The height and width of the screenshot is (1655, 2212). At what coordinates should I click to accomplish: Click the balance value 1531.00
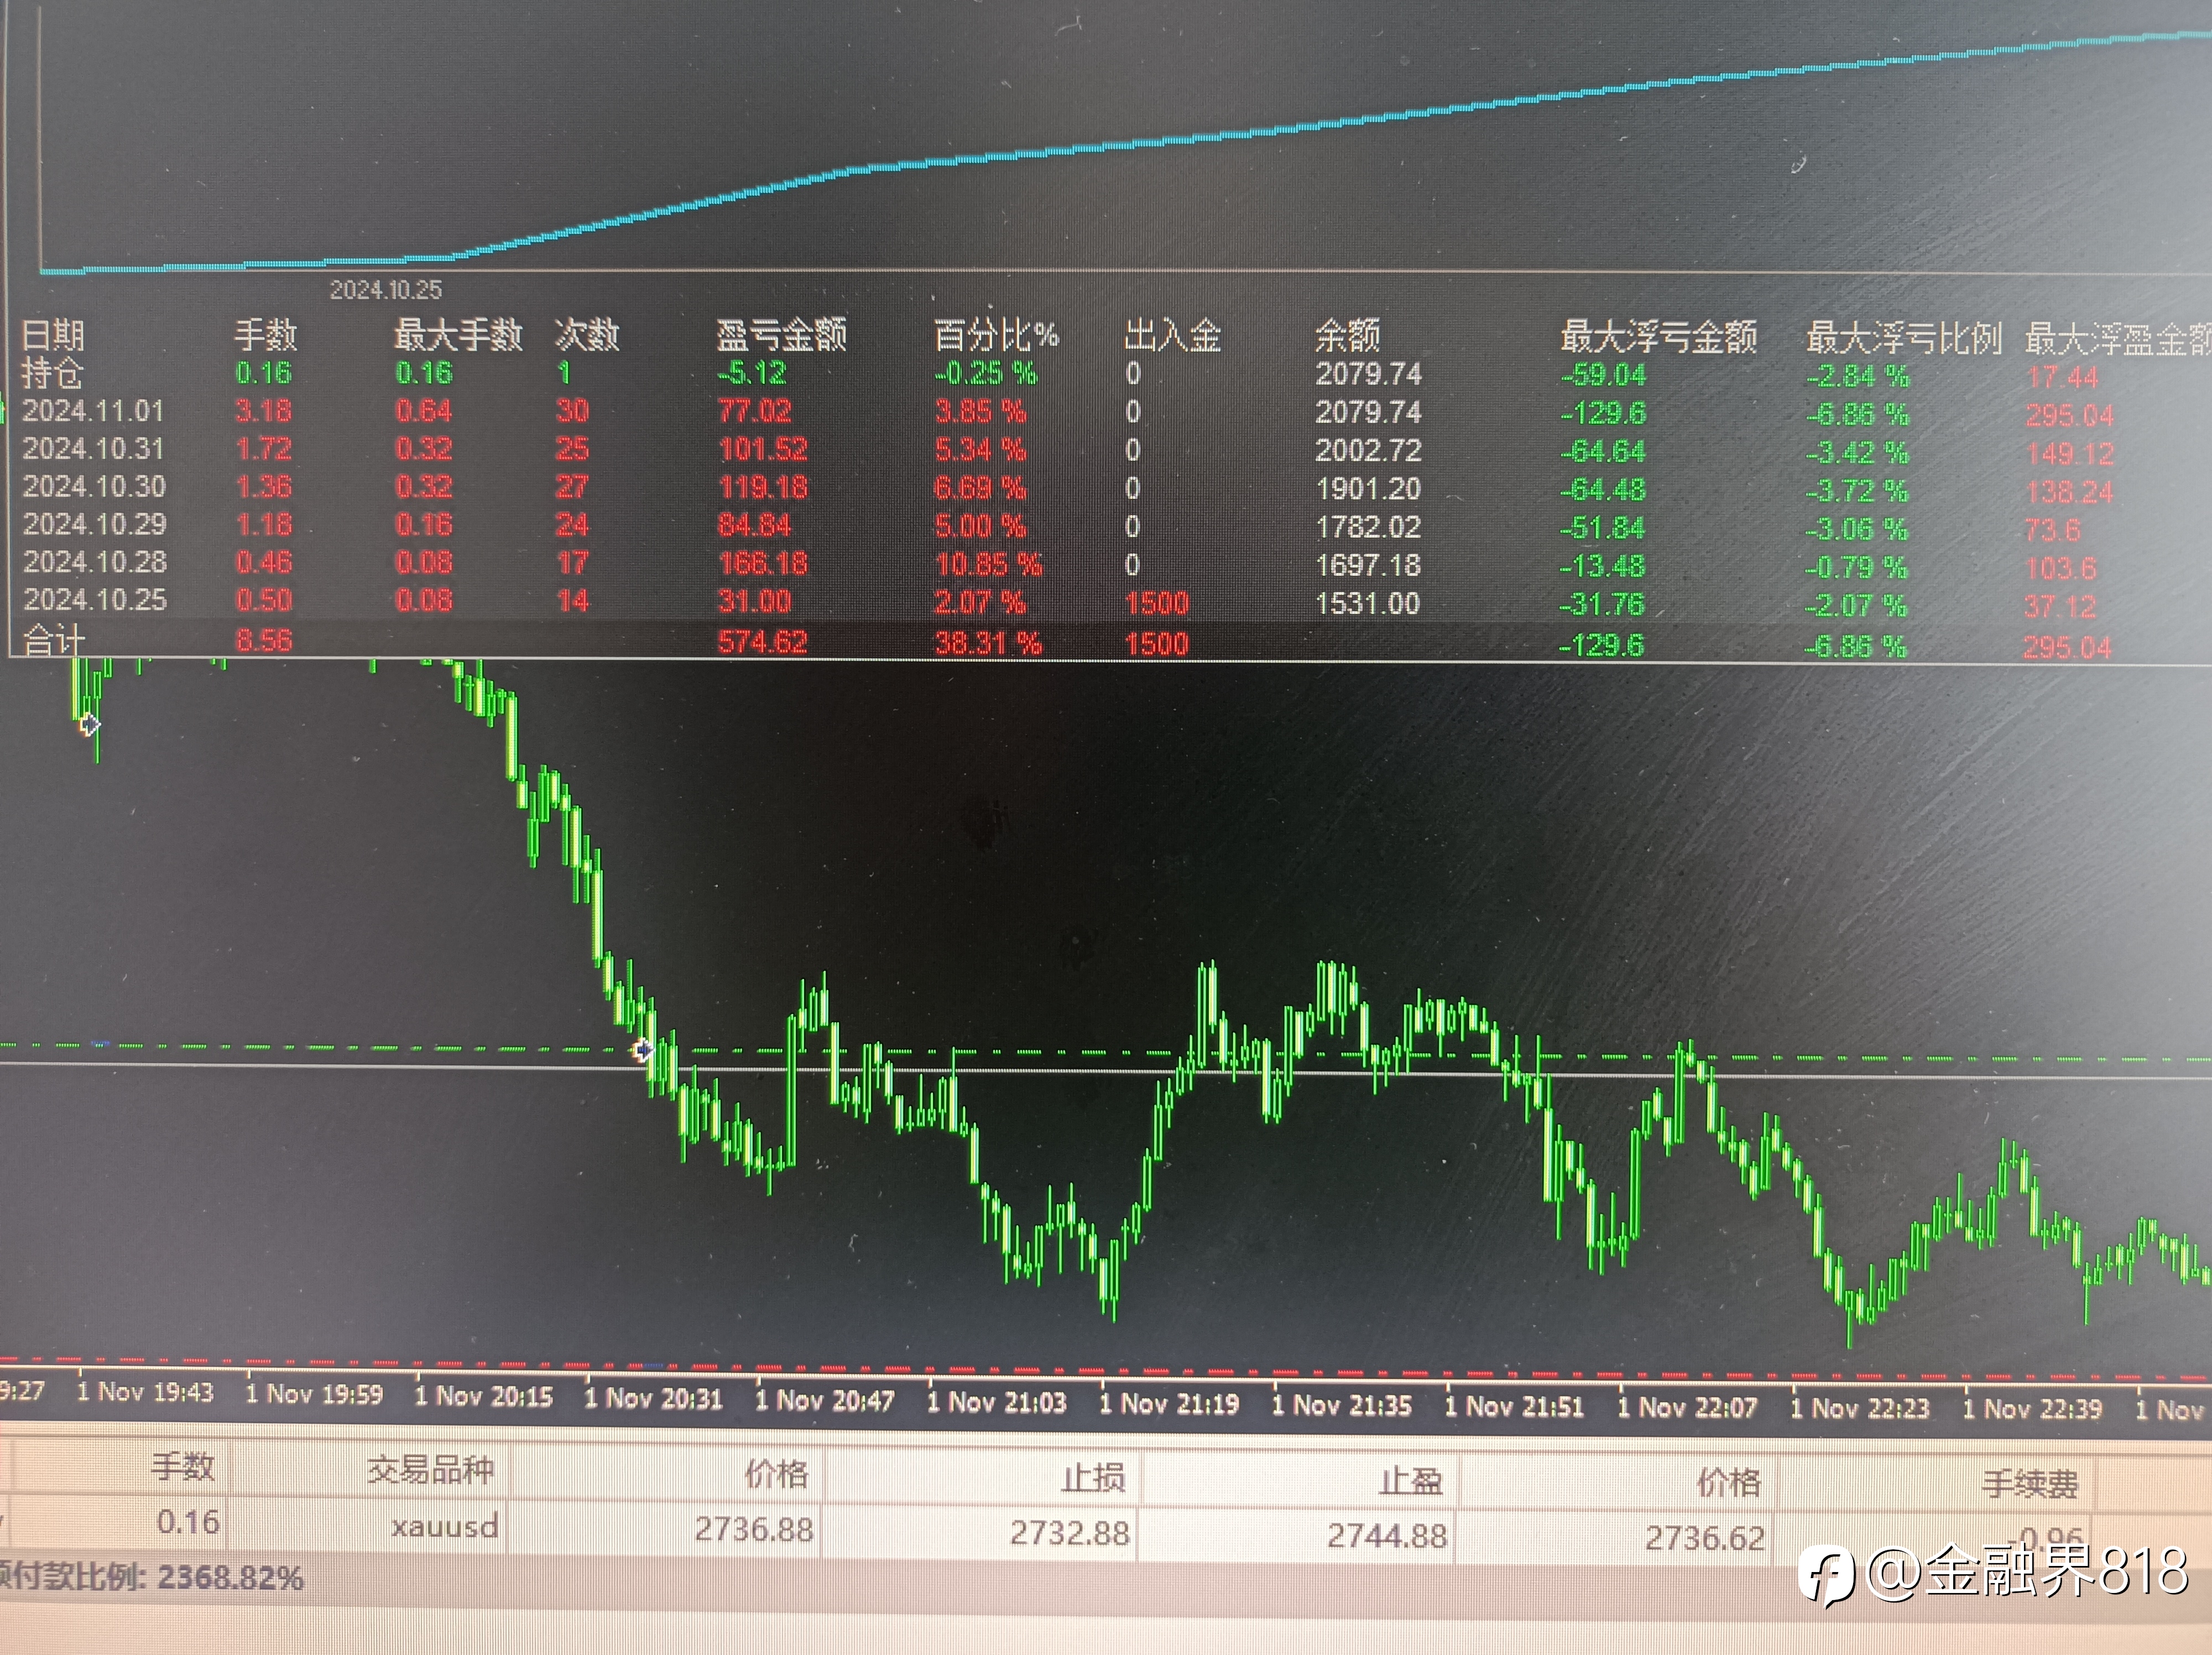1367,604
